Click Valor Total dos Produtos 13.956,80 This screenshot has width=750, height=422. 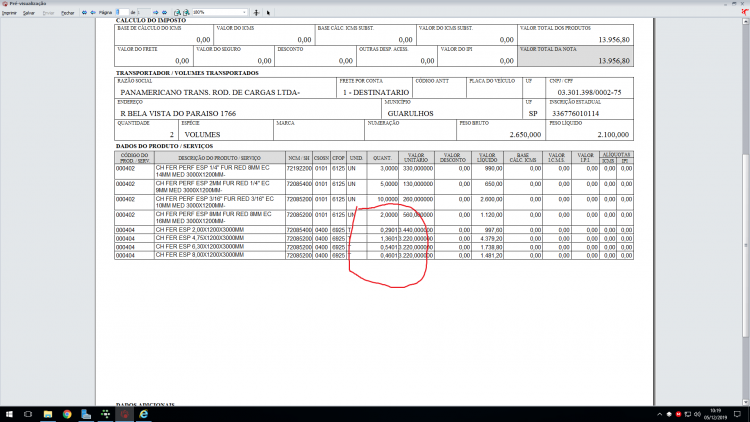coord(614,40)
